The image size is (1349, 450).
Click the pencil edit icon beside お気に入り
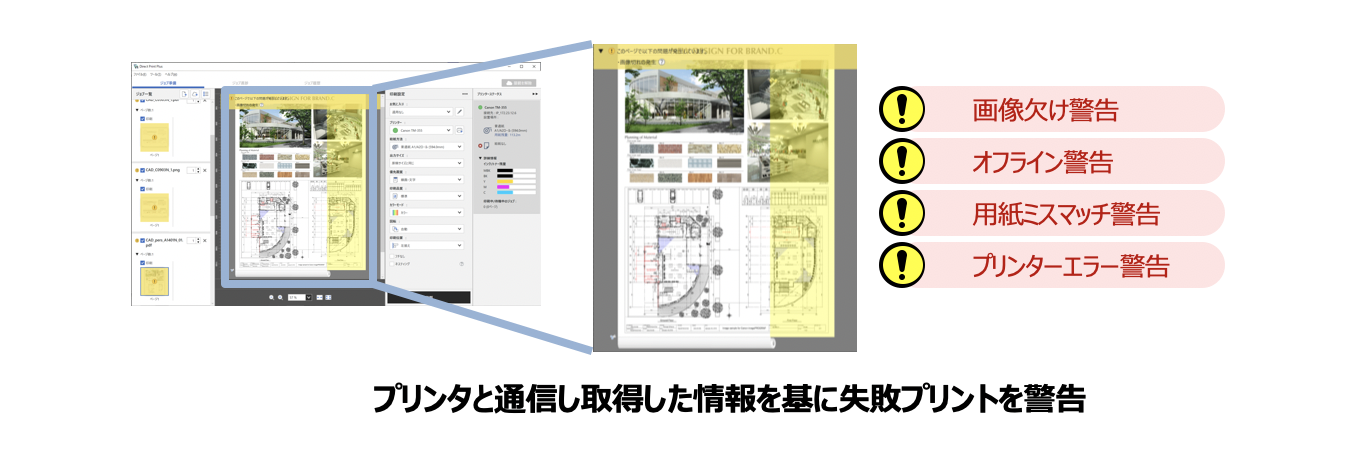point(459,112)
